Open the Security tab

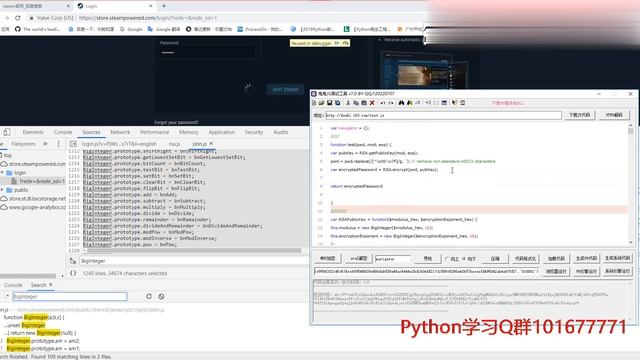[254, 132]
